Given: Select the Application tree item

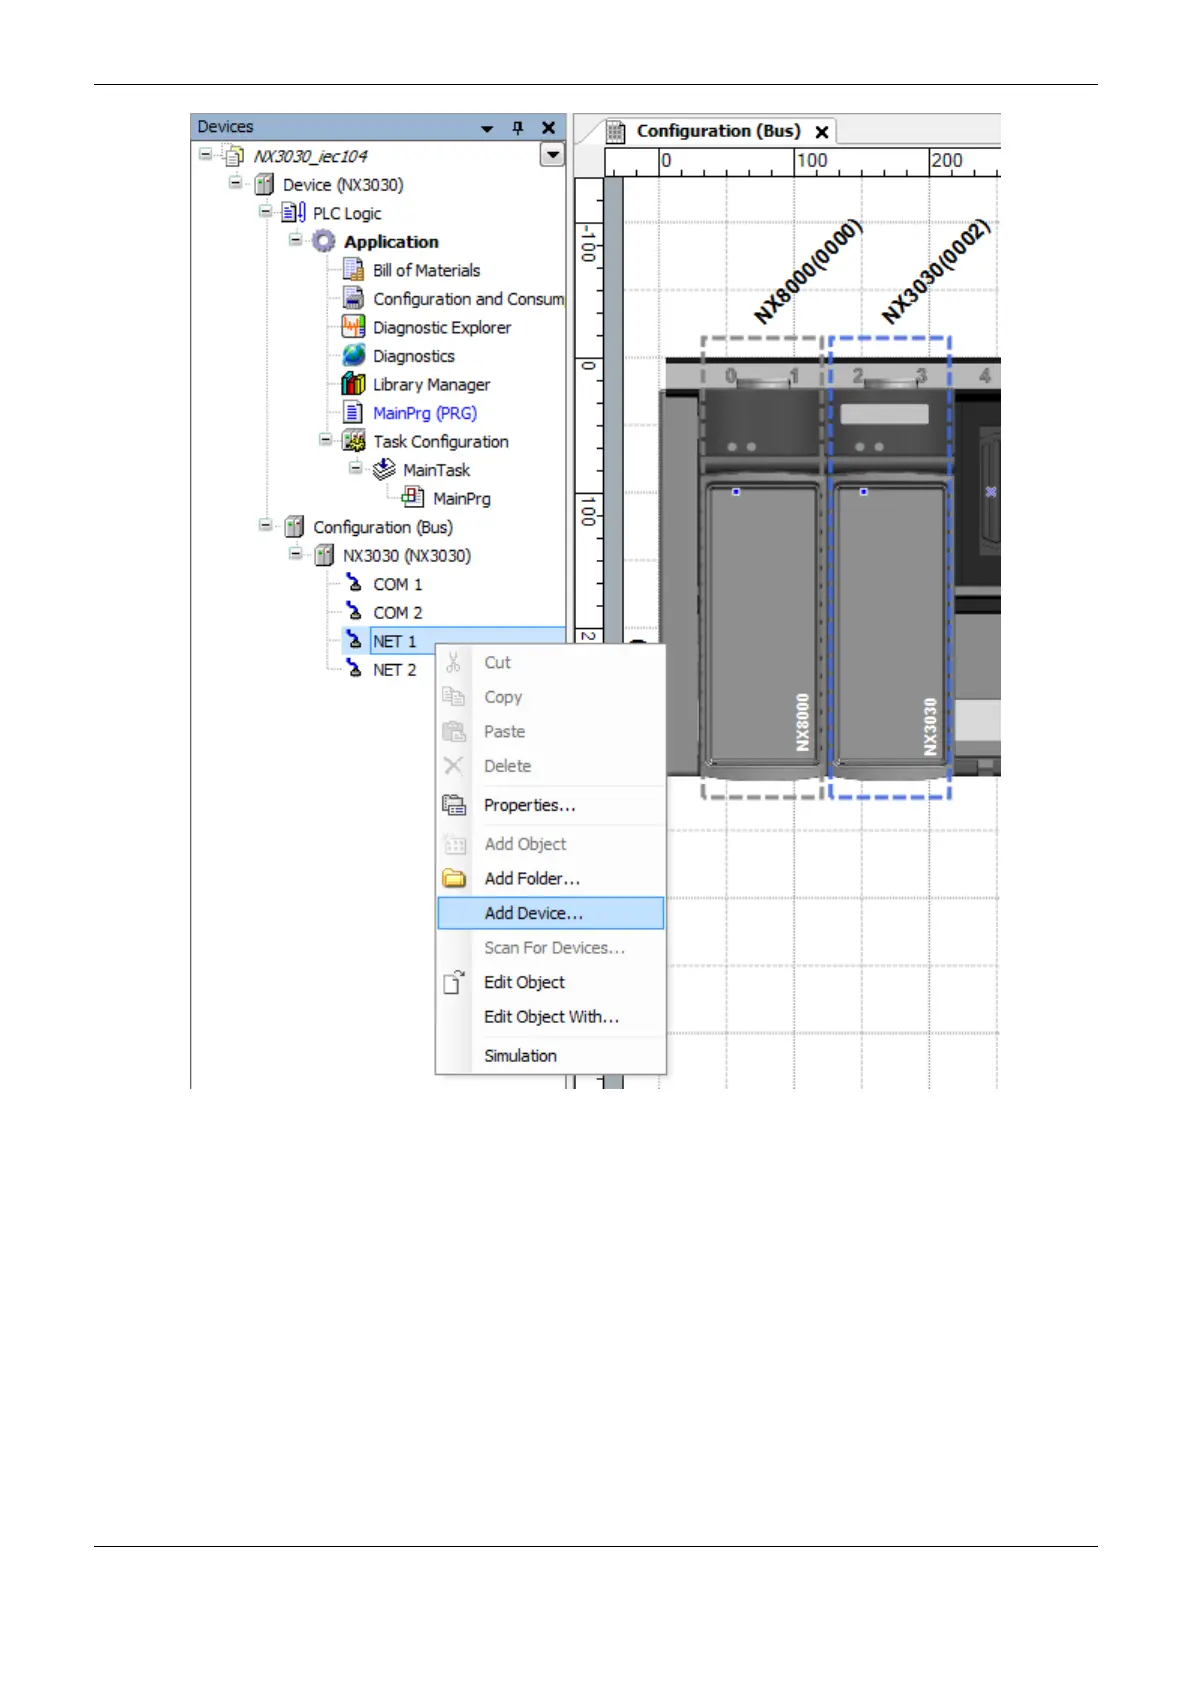Looking at the screenshot, I should [x=391, y=242].
